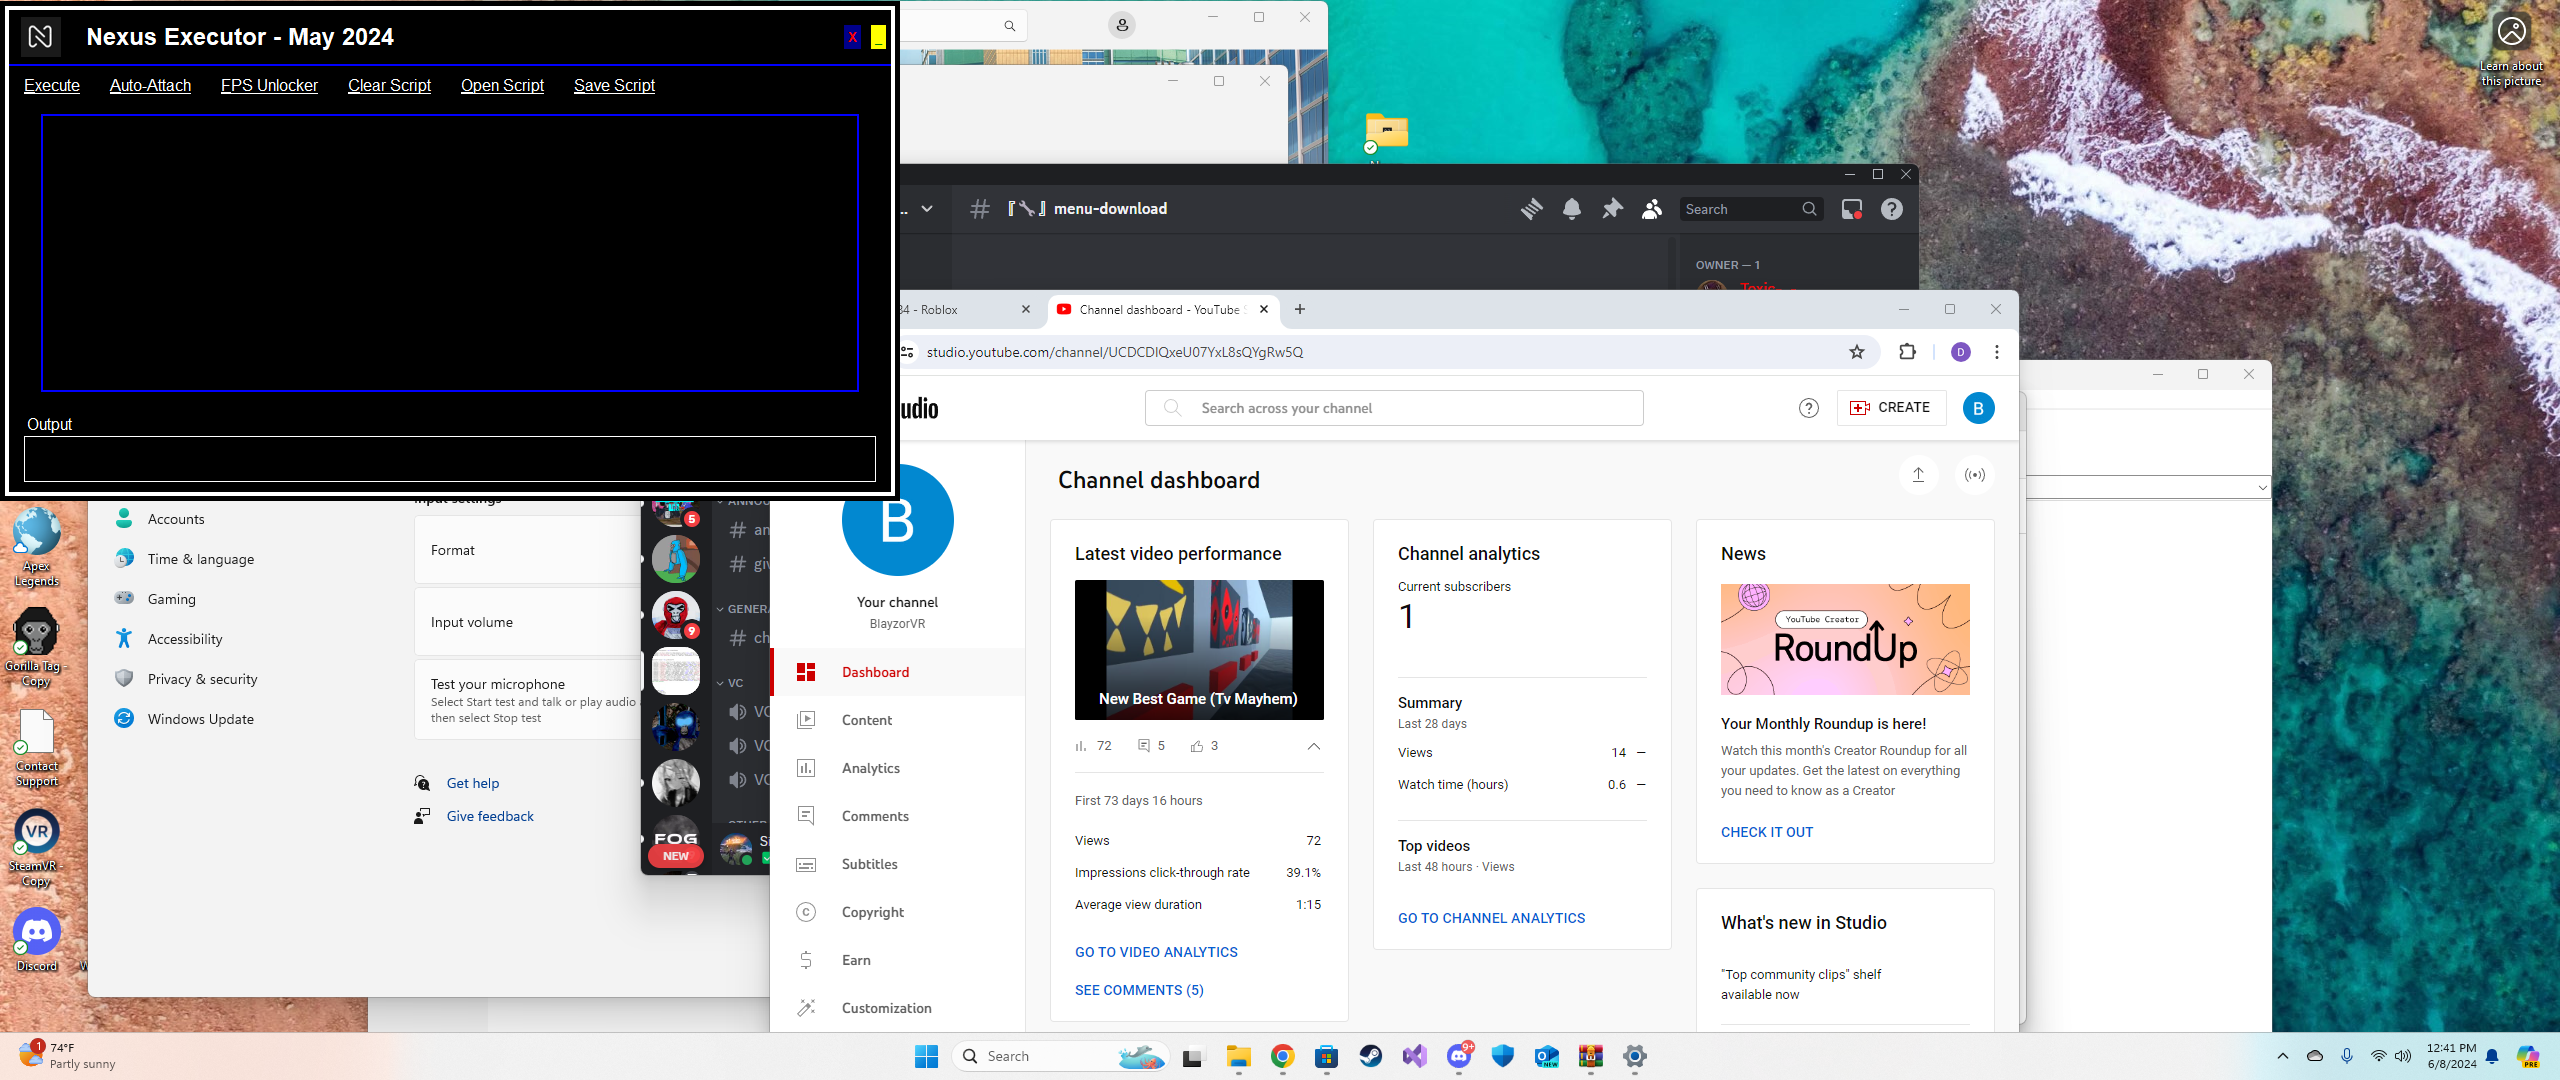Open Discord notification bell settings
The height and width of the screenshot is (1080, 2560).
1572,209
